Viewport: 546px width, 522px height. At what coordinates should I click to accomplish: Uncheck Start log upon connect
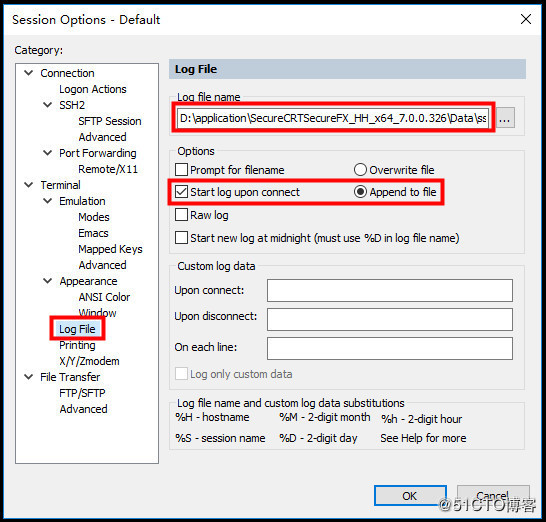181,192
